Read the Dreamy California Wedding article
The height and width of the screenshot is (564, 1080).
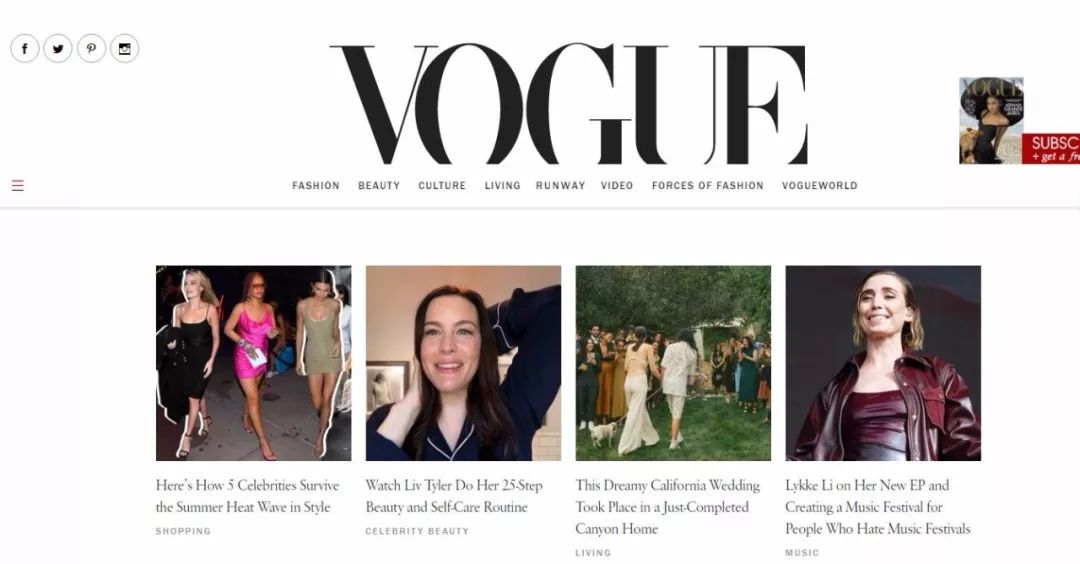667,507
